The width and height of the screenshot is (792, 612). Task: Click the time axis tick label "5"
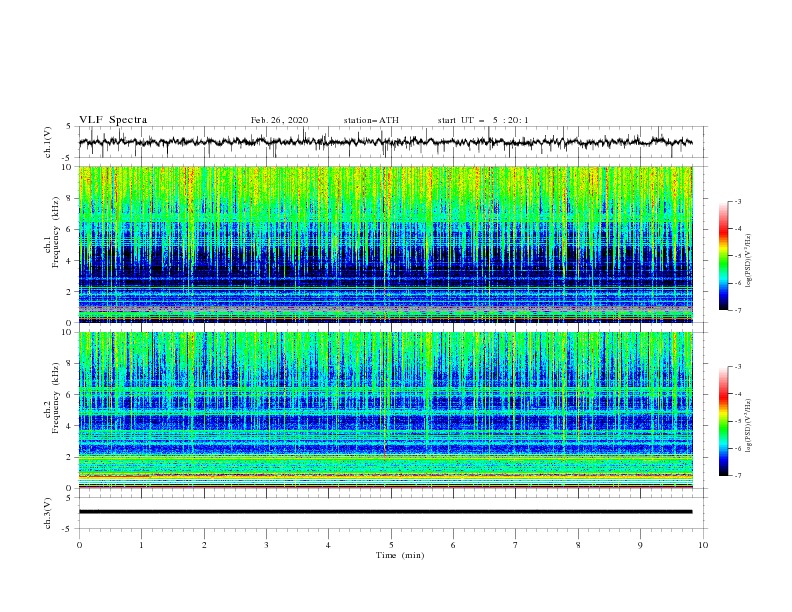coord(391,545)
